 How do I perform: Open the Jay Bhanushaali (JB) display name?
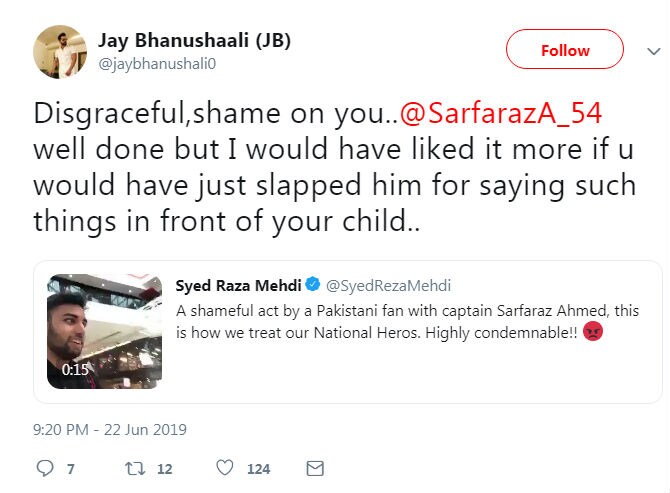pos(193,39)
